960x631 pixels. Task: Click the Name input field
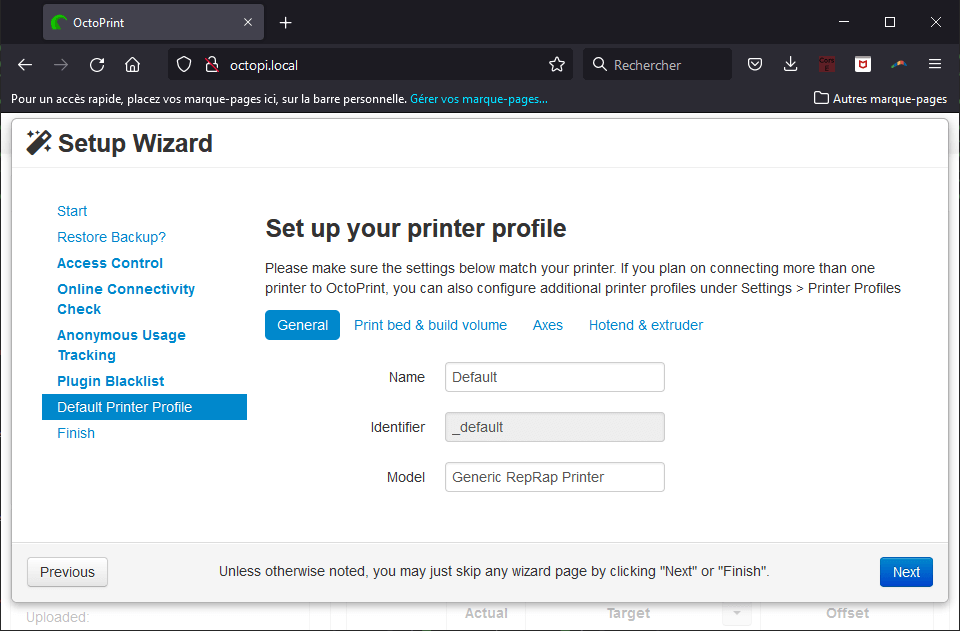tap(555, 377)
